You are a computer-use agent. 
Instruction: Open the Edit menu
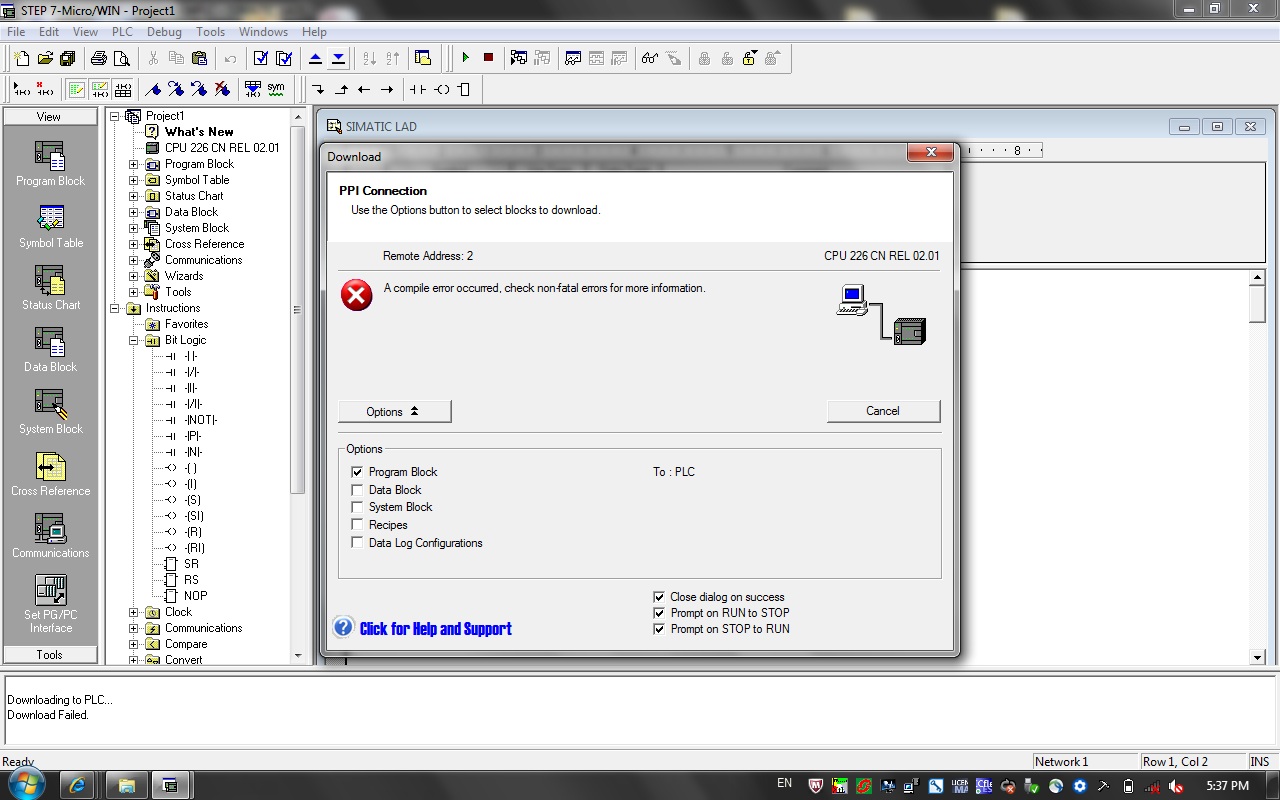pyautogui.click(x=49, y=32)
